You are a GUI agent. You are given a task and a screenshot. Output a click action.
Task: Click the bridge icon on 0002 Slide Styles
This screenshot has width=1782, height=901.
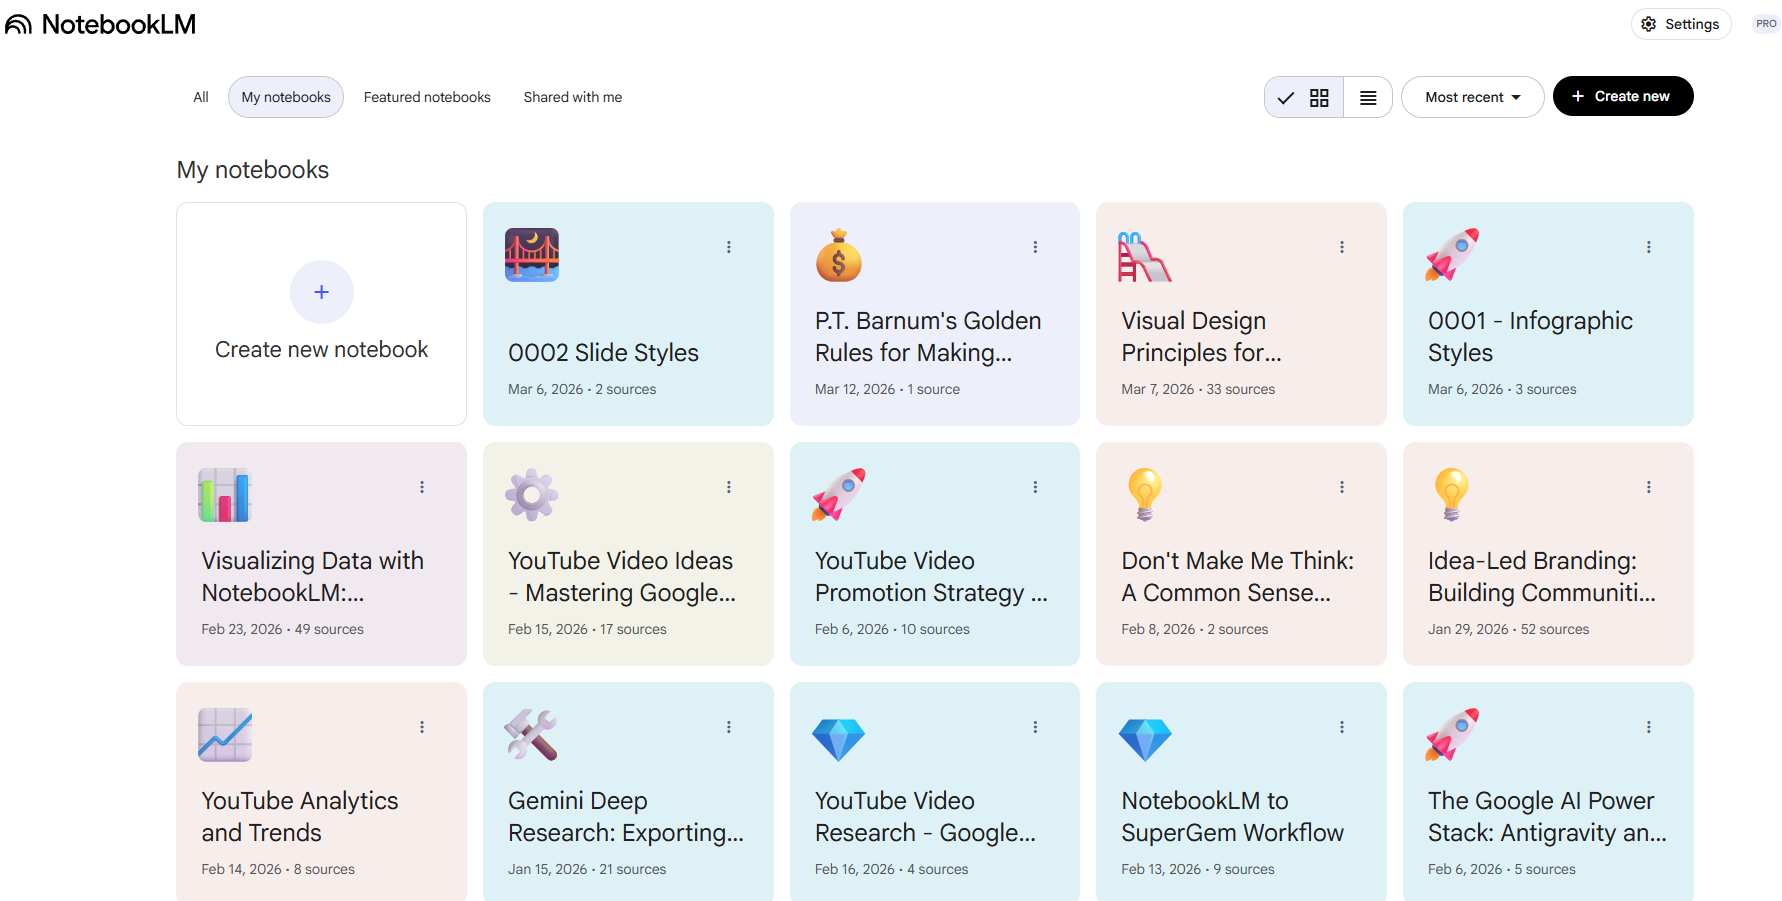[x=531, y=255]
